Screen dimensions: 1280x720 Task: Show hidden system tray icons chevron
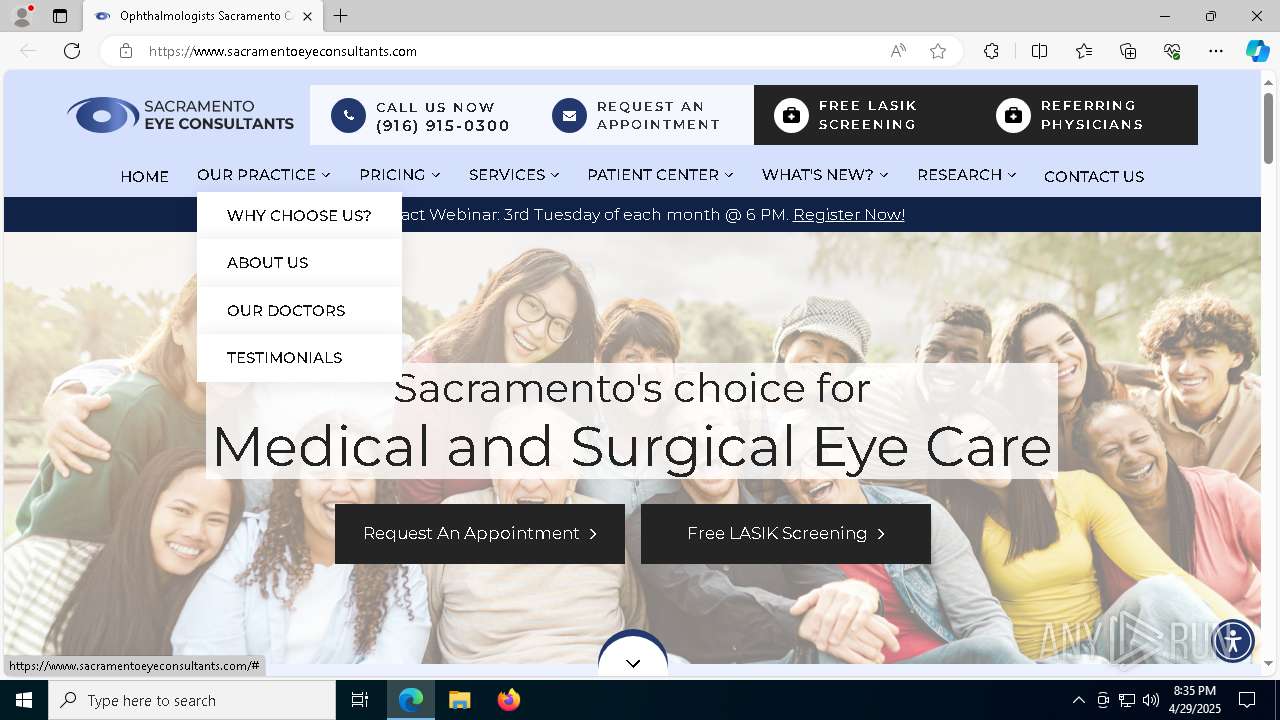click(1078, 700)
